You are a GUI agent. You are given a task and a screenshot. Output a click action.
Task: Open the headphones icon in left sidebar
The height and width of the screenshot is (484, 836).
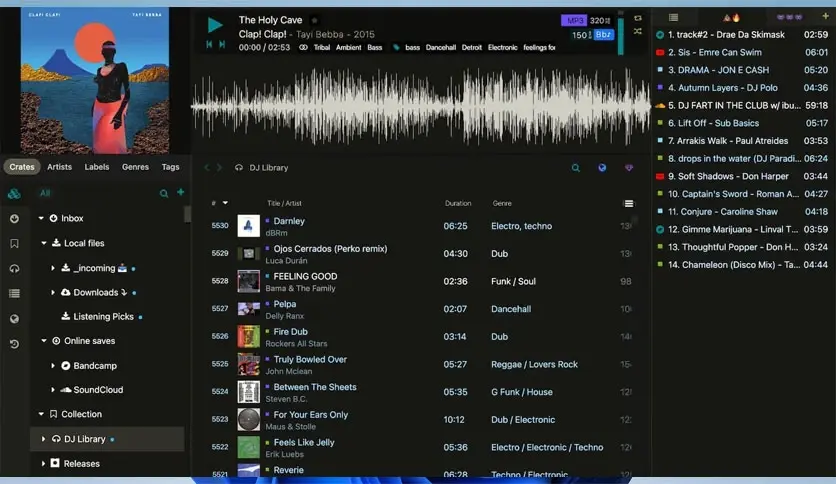[x=14, y=268]
